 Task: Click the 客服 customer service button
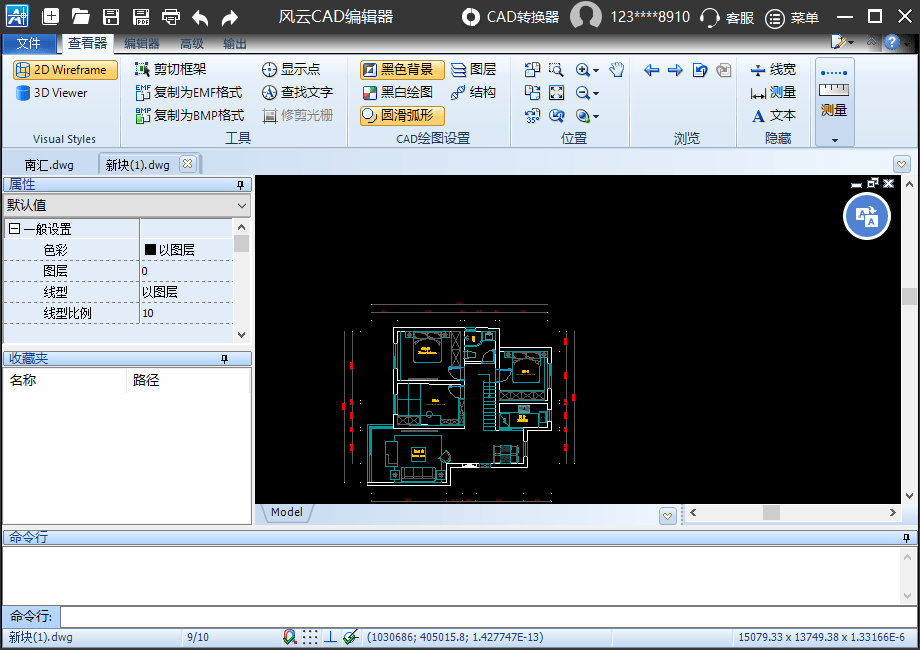coord(727,17)
